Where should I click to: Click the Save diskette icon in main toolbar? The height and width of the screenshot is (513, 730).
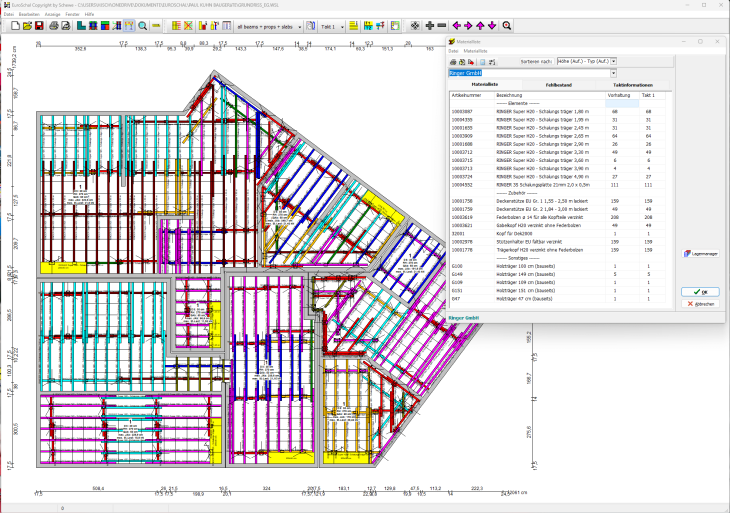[x=41, y=25]
